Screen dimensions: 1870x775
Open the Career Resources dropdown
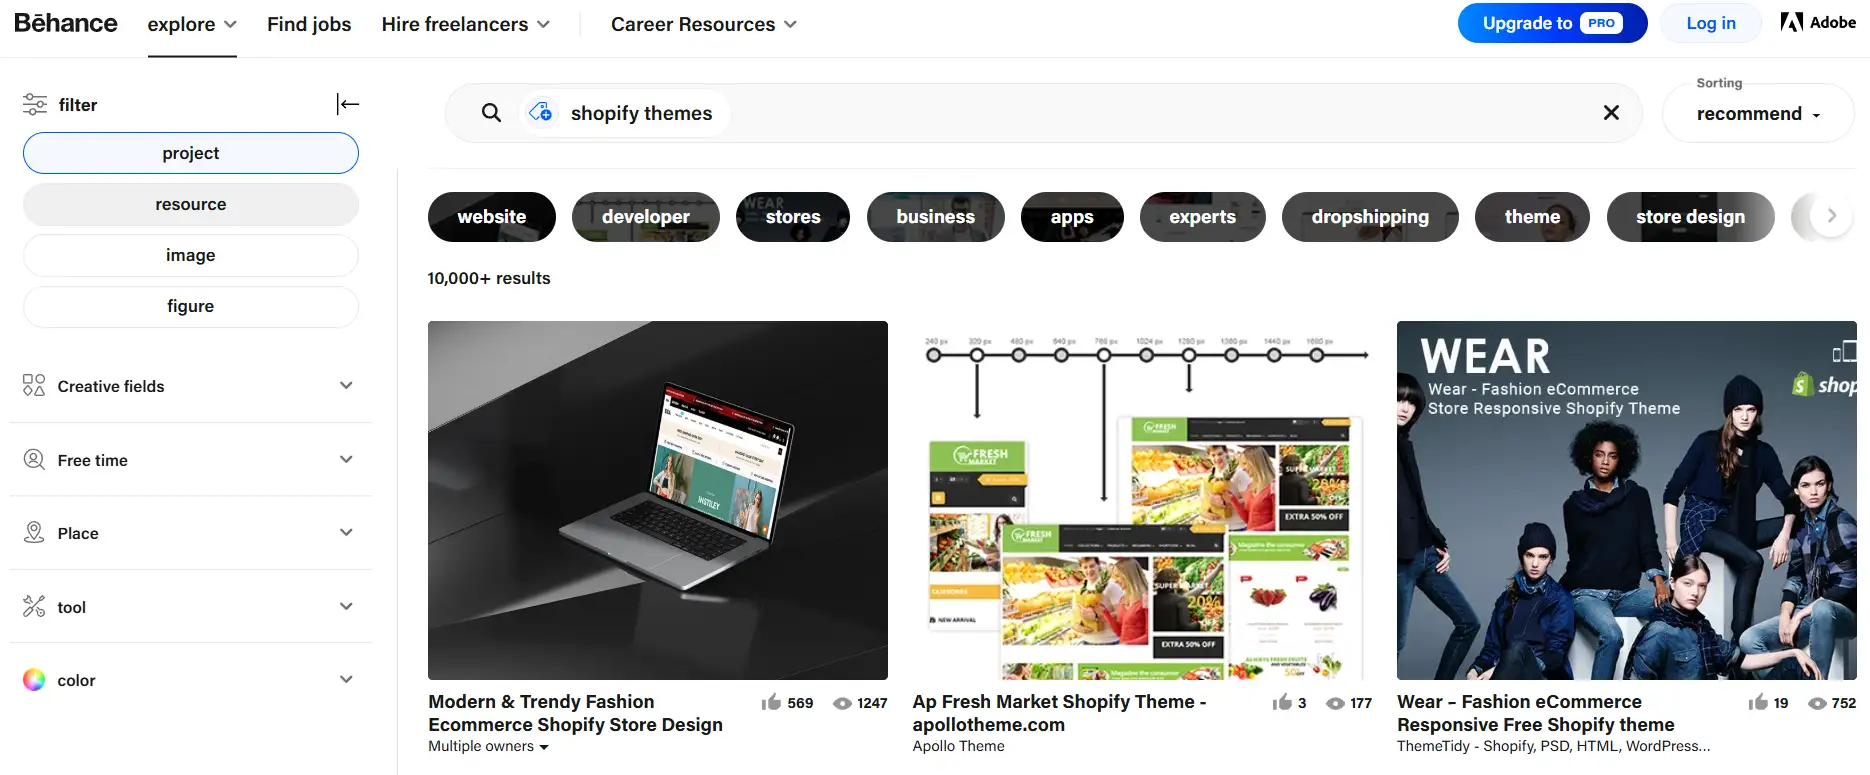click(x=704, y=24)
